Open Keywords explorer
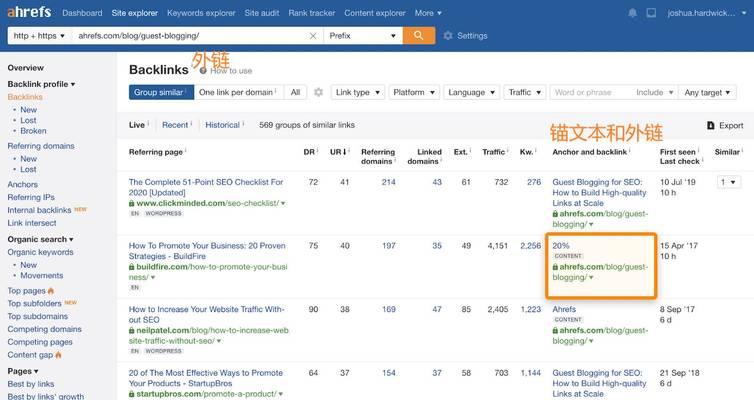 (x=201, y=13)
